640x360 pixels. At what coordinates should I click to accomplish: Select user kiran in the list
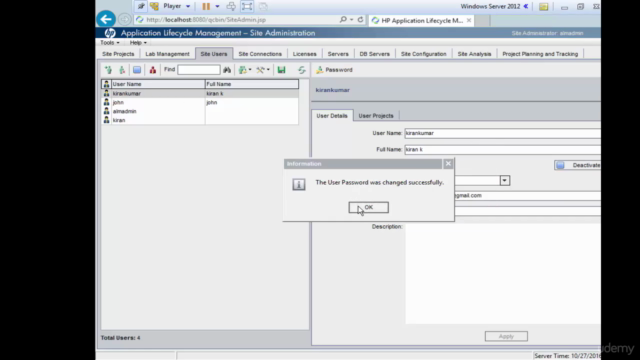point(200,120)
